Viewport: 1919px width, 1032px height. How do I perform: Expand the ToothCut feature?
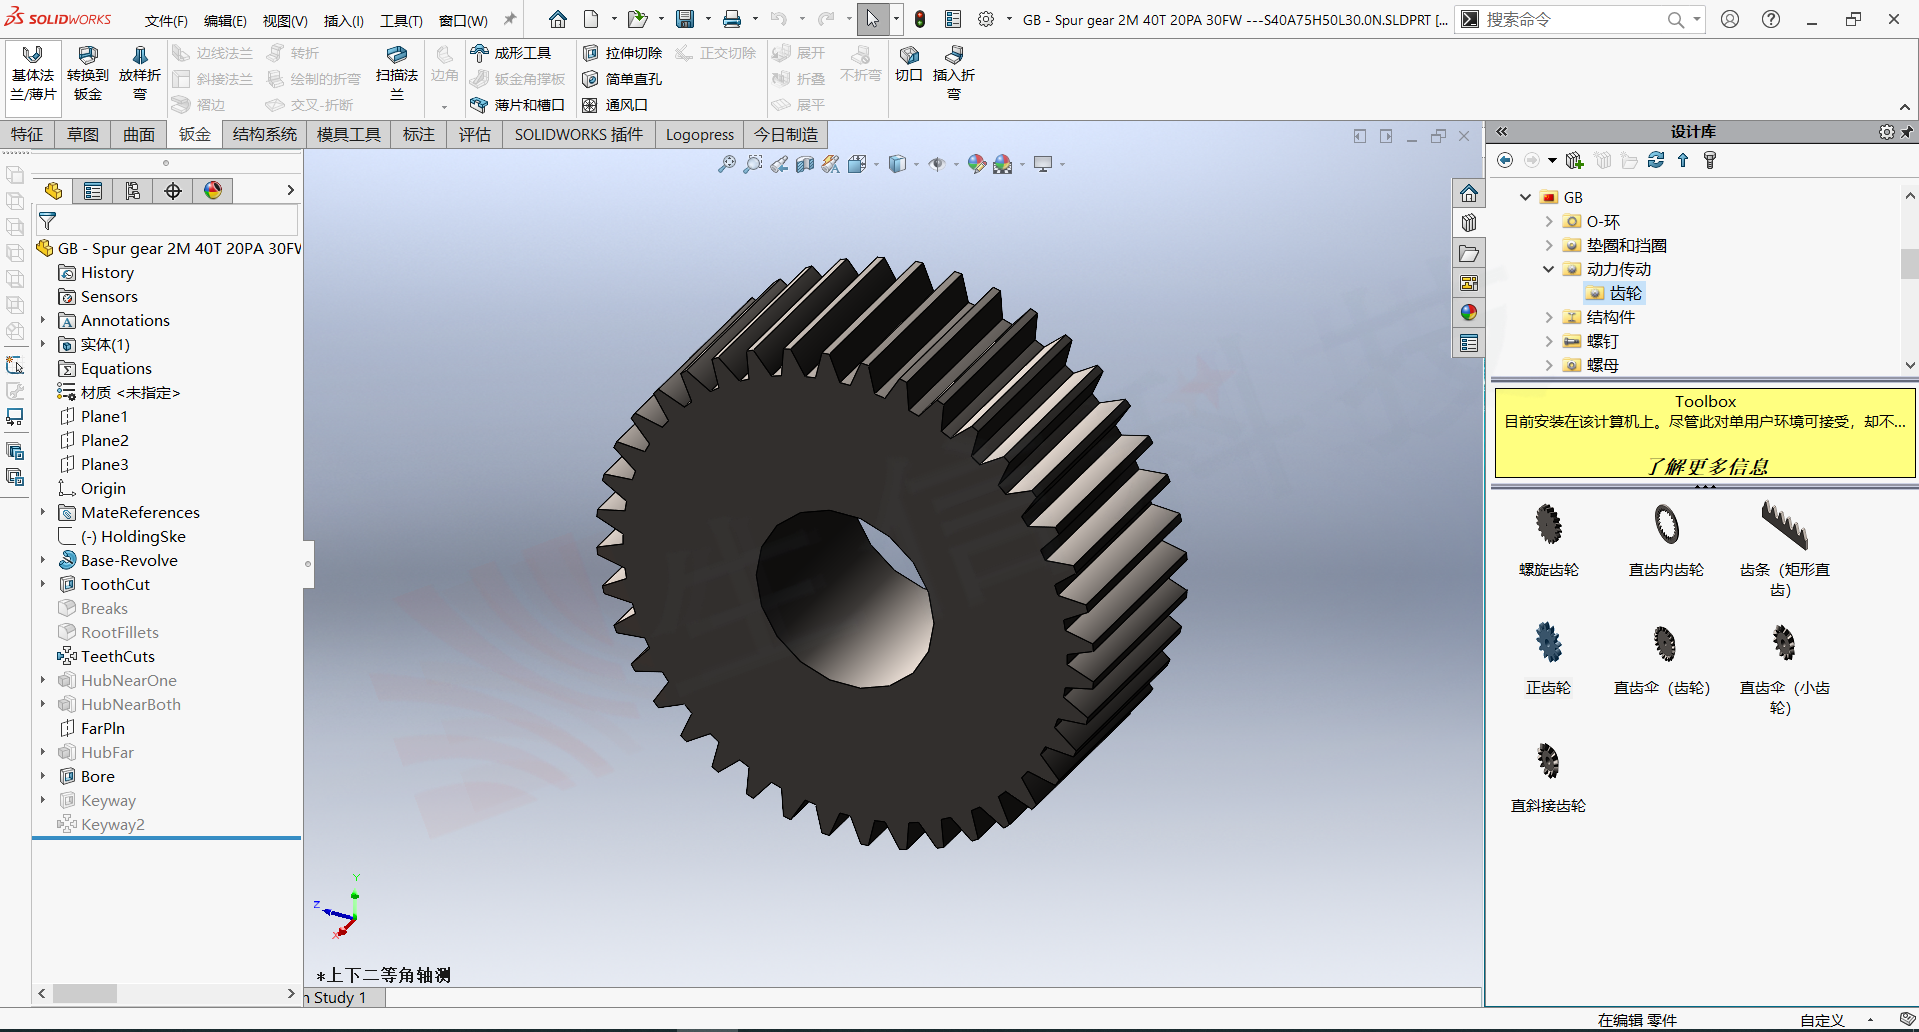tap(43, 584)
